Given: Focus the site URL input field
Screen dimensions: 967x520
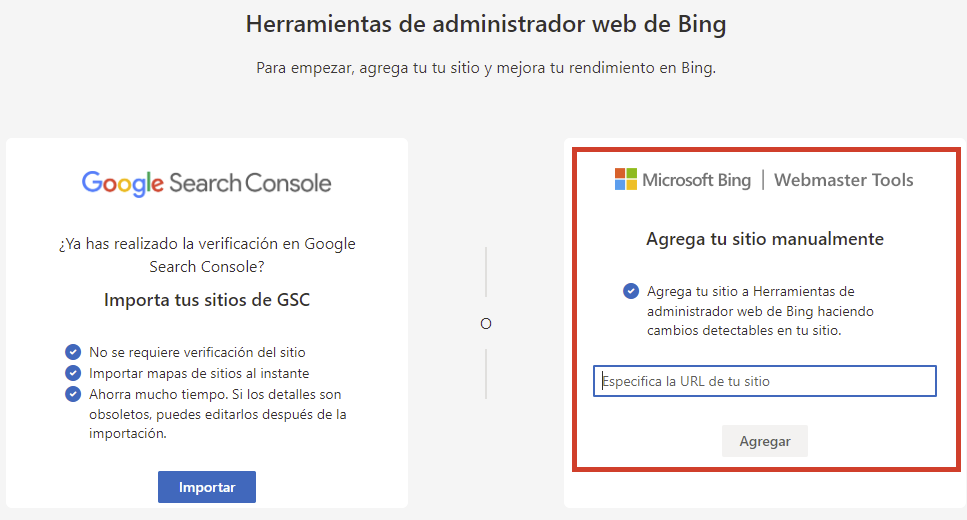Looking at the screenshot, I should click(x=765, y=381).
